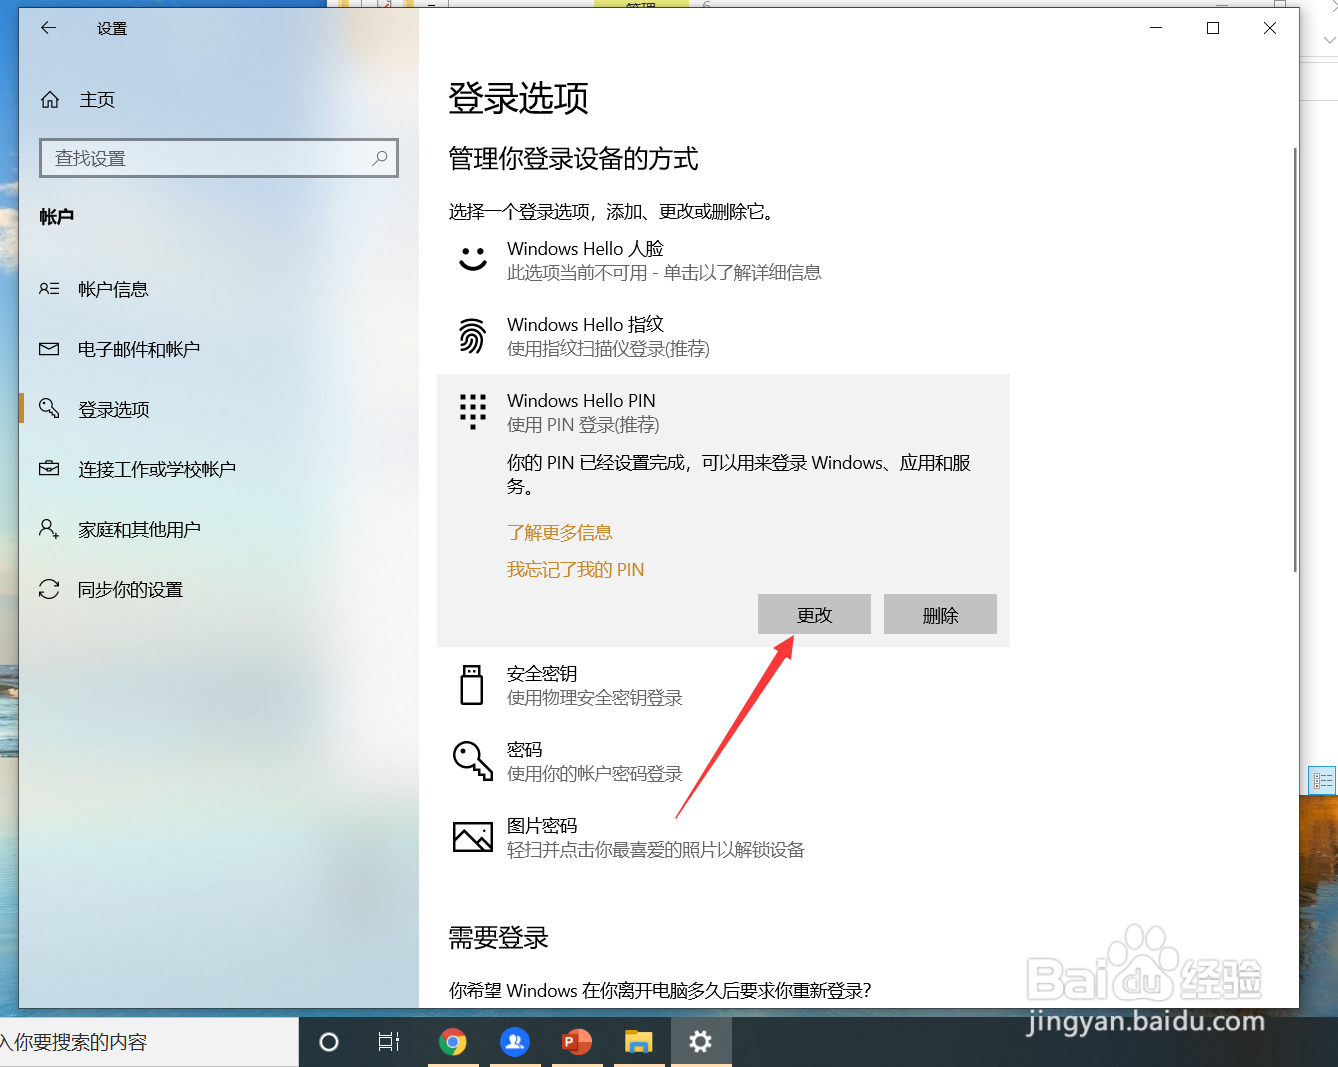Viewport: 1338px width, 1067px height.
Task: Expand the 密码 sign-in option
Action: pyautogui.click(x=723, y=761)
